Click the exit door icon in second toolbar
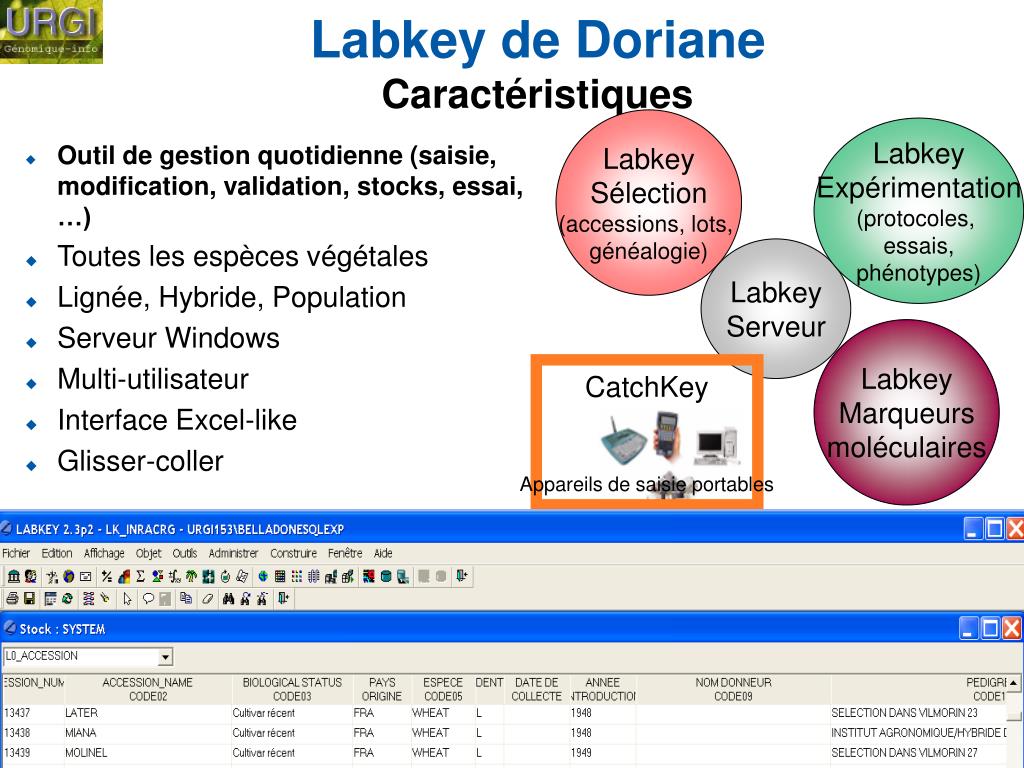The image size is (1024, 768). [283, 598]
